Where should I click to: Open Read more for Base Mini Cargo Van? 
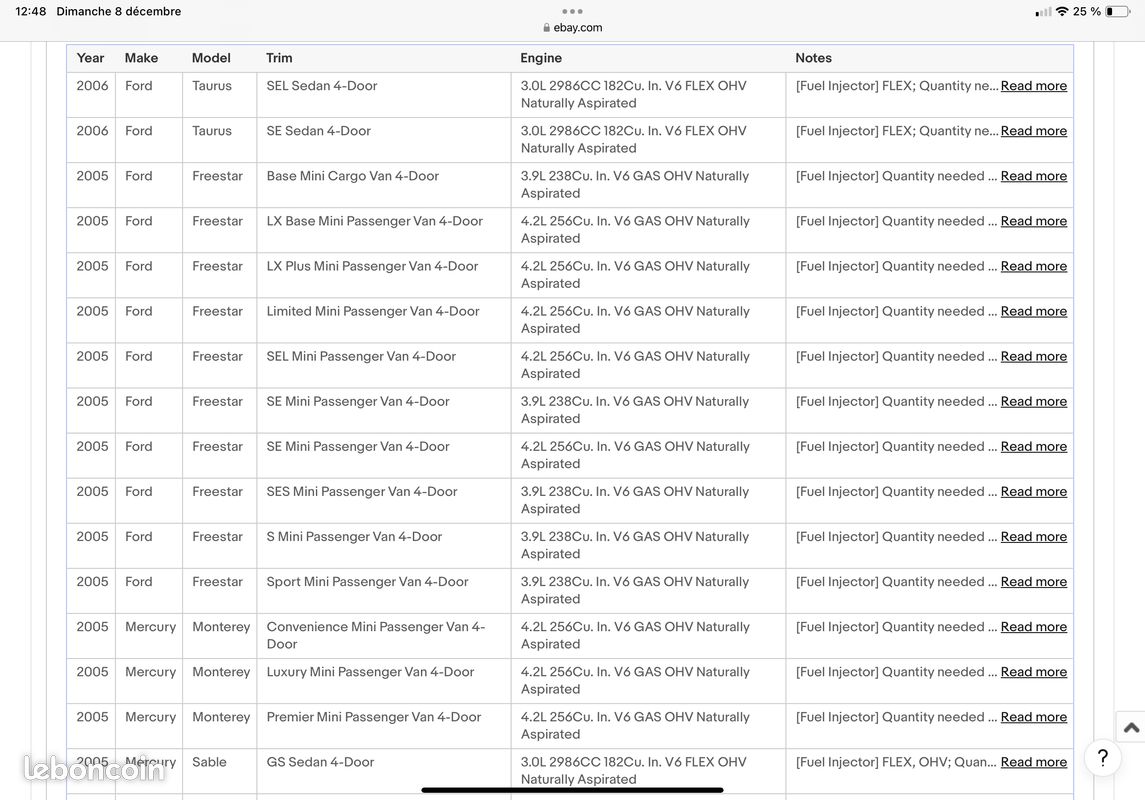tap(1033, 176)
